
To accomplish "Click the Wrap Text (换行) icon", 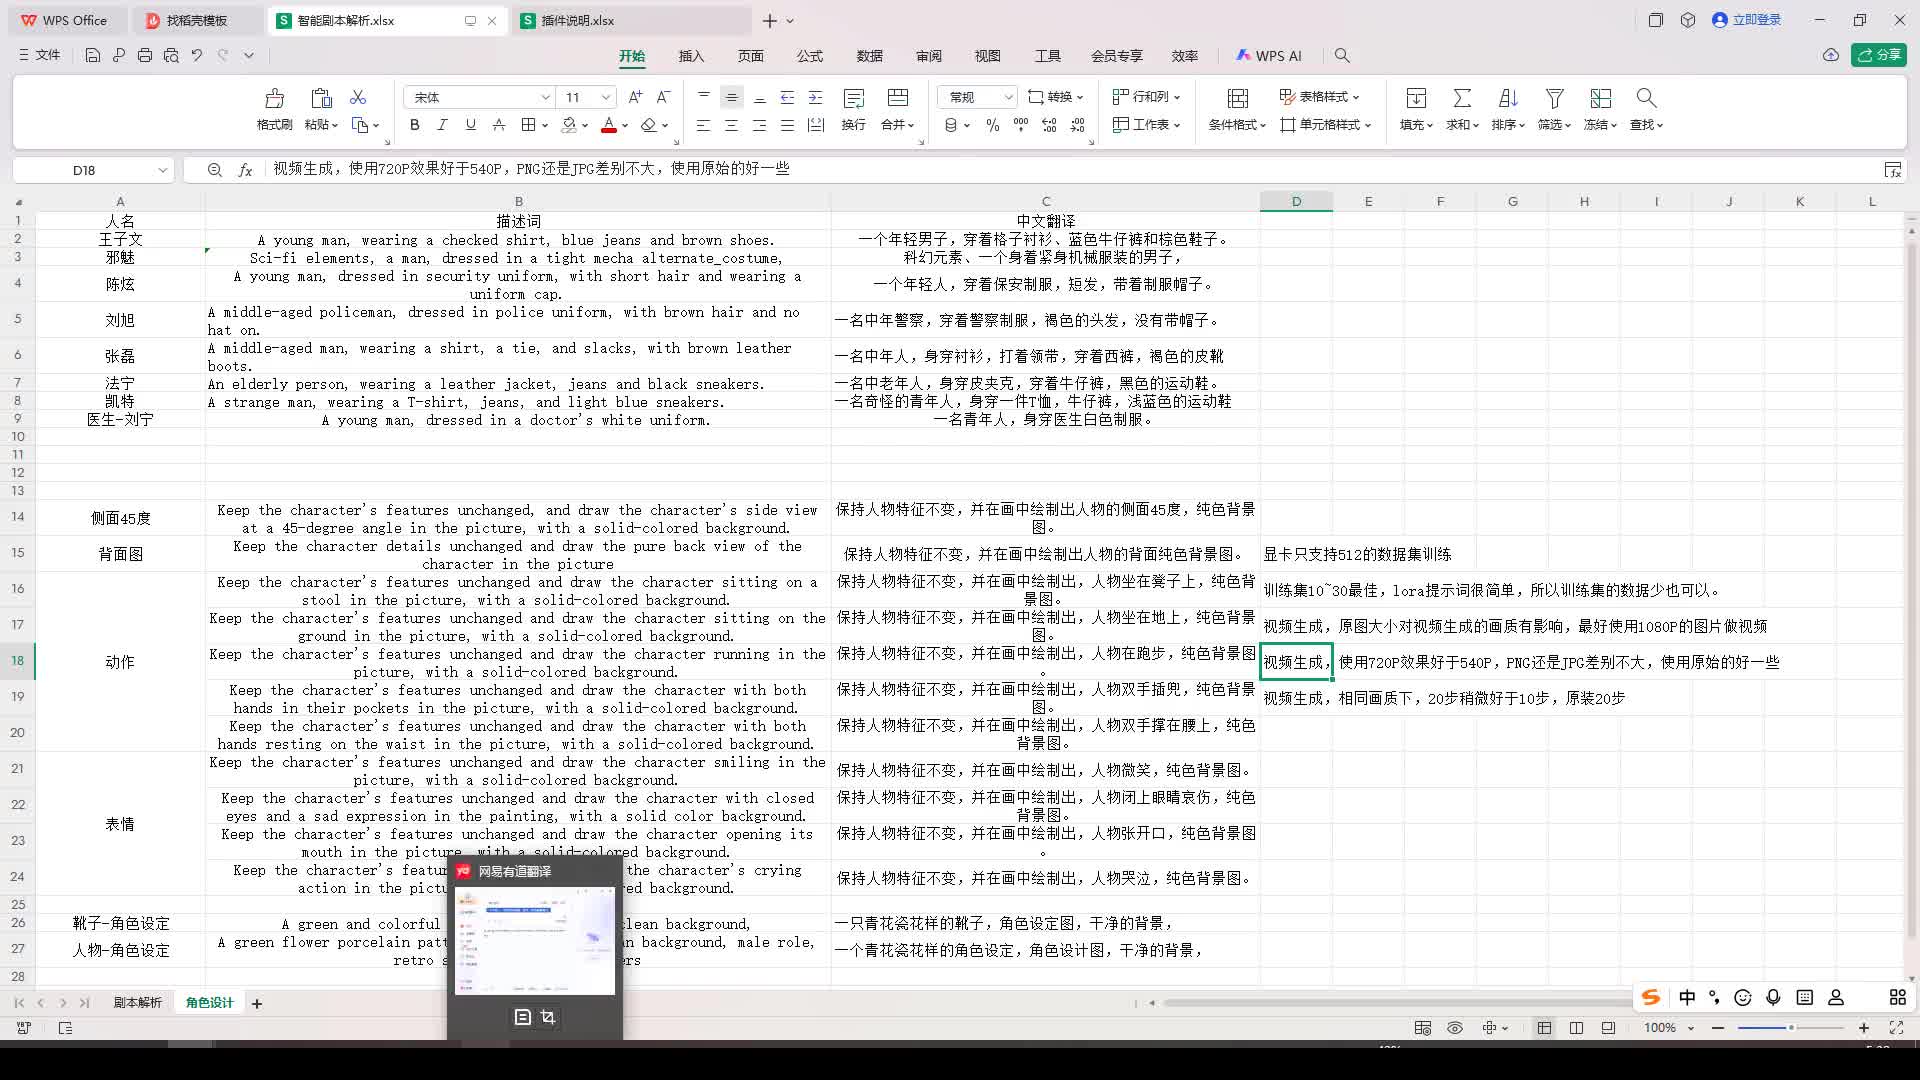I will [853, 98].
